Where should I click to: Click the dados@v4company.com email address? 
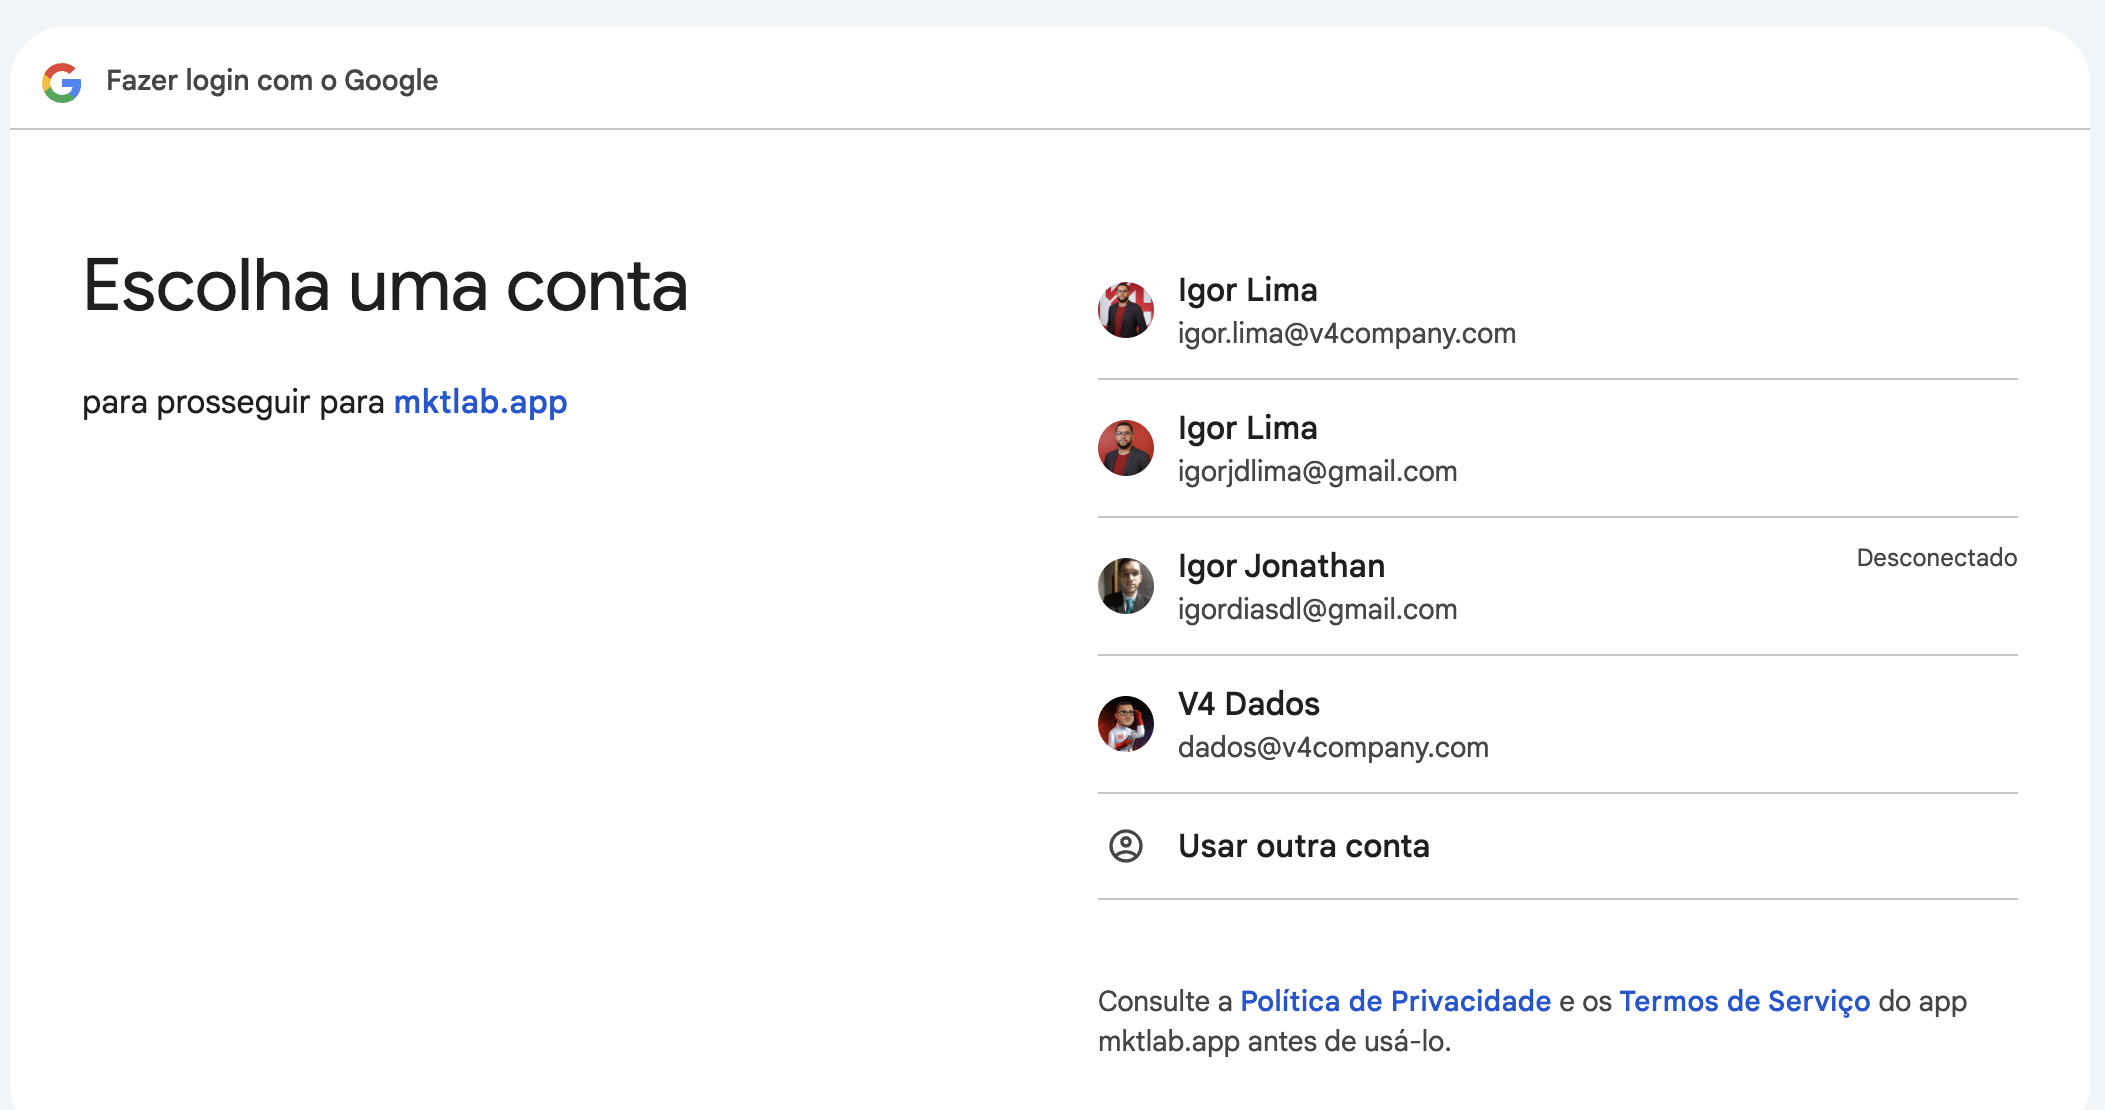(1333, 747)
